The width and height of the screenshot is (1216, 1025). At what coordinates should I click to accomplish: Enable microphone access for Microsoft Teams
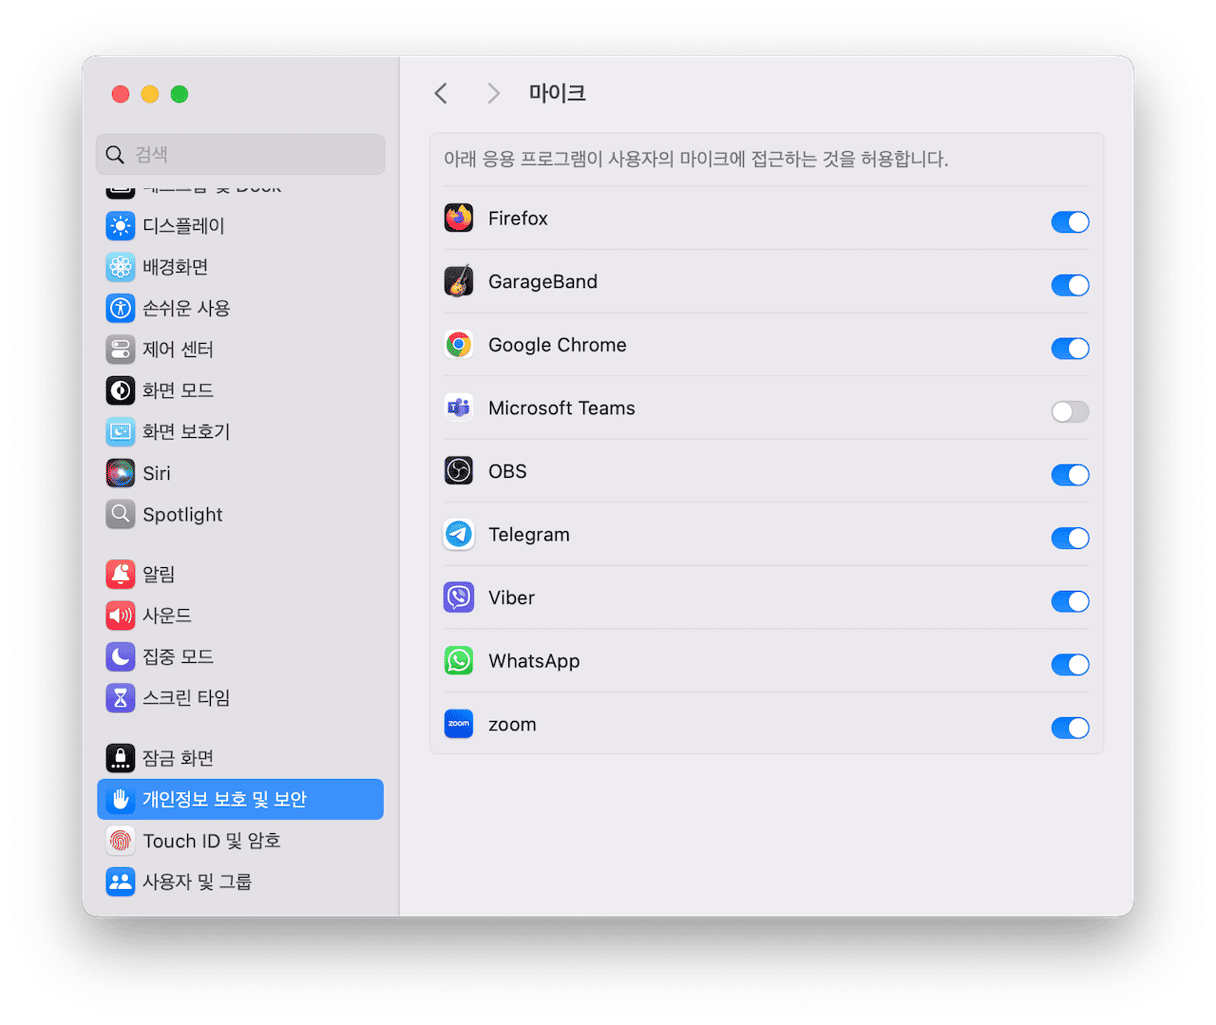coord(1069,412)
